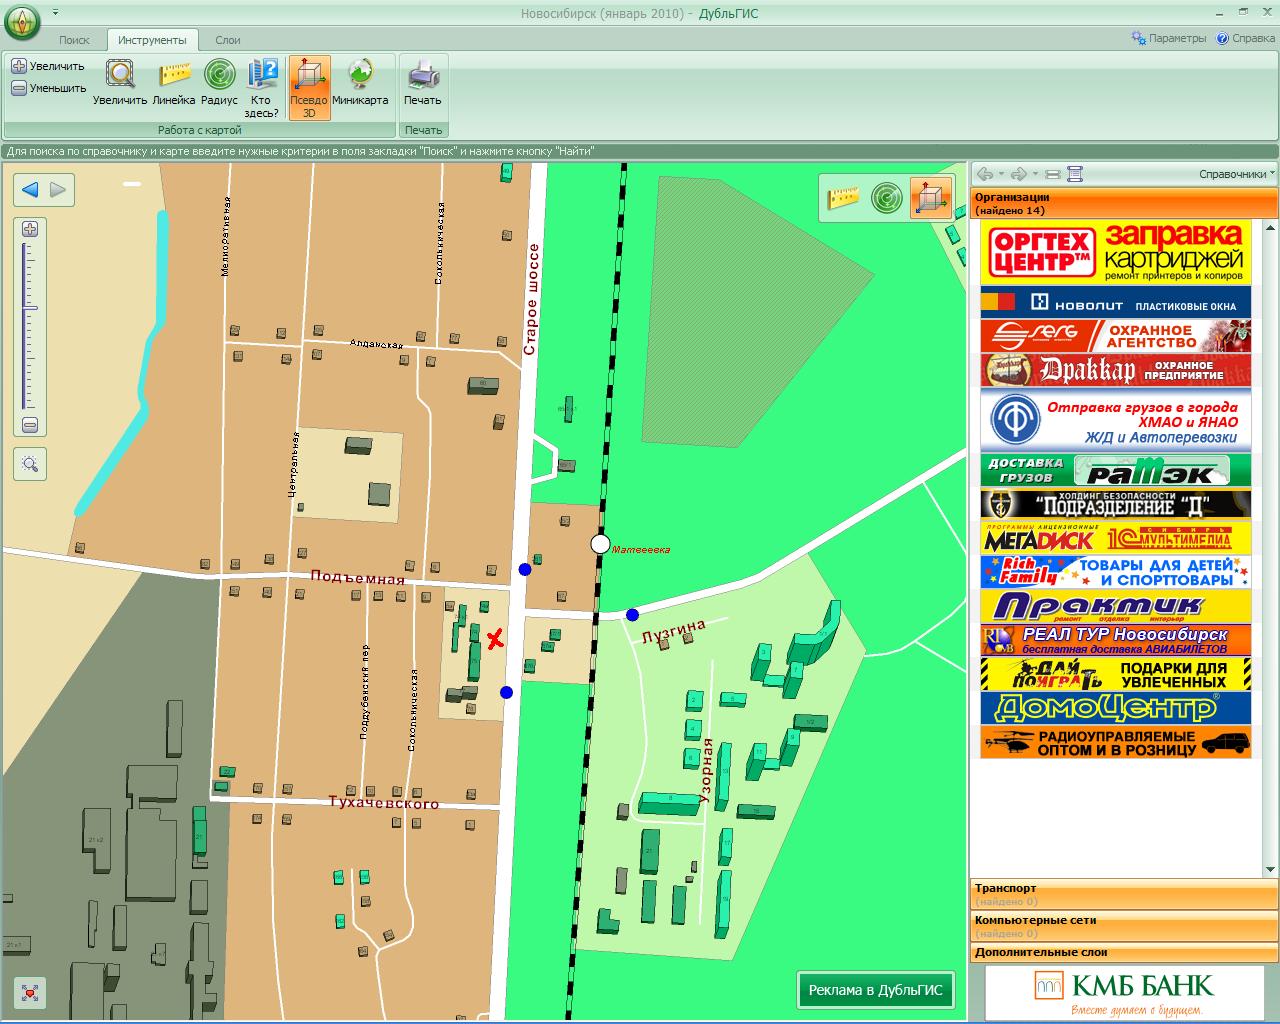Click the Кто здесь? tool
The height and width of the screenshot is (1024, 1280).
[262, 86]
